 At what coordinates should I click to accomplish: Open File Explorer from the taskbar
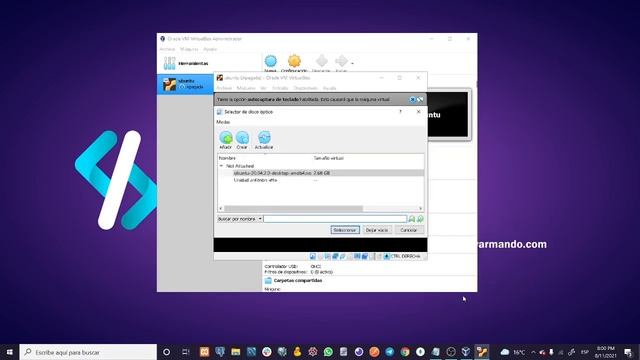(236, 352)
